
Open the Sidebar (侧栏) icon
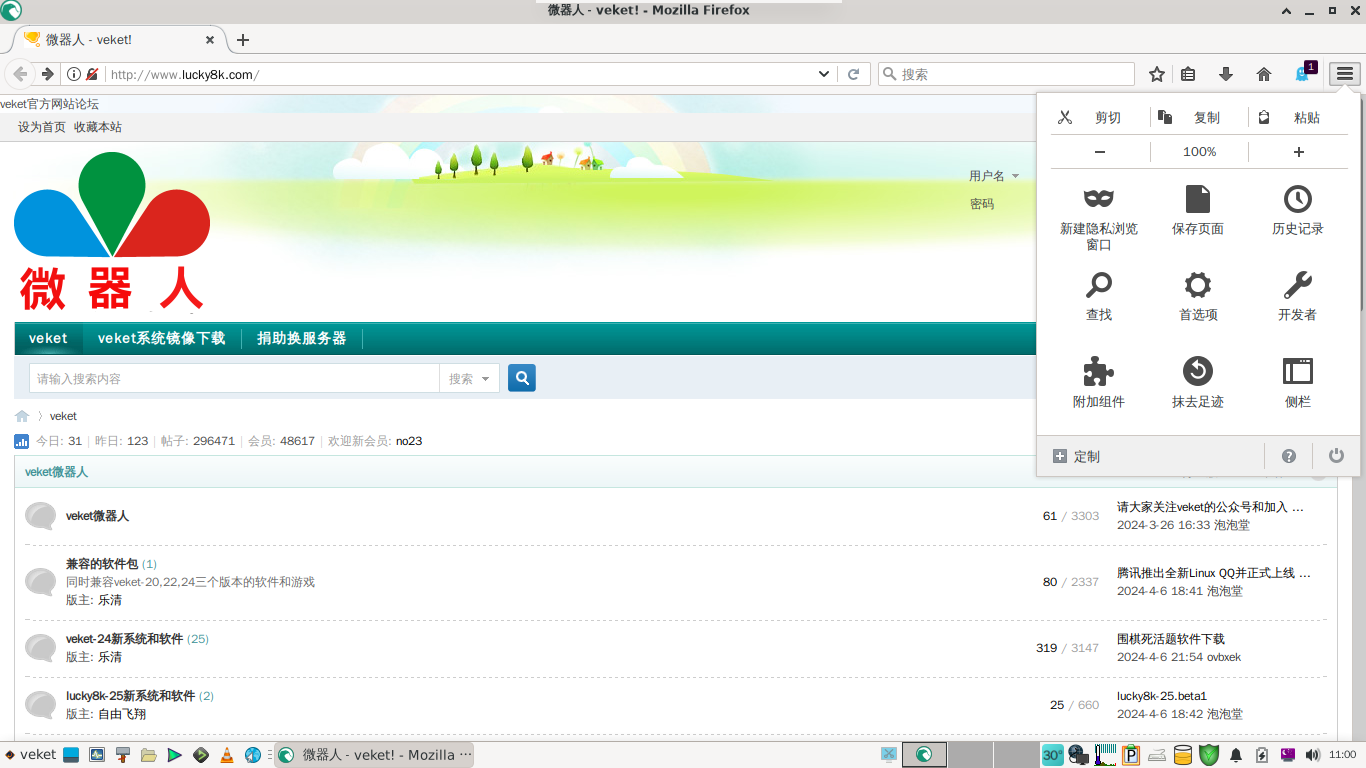(1298, 371)
